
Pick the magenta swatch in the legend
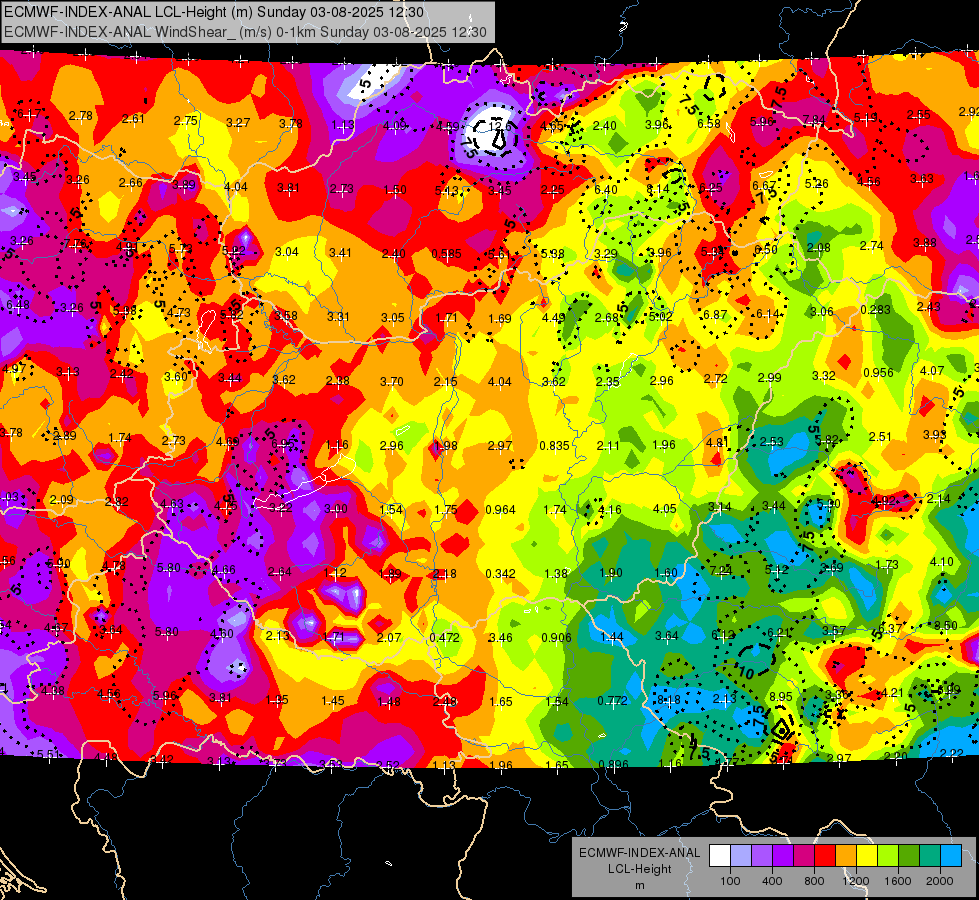804,855
